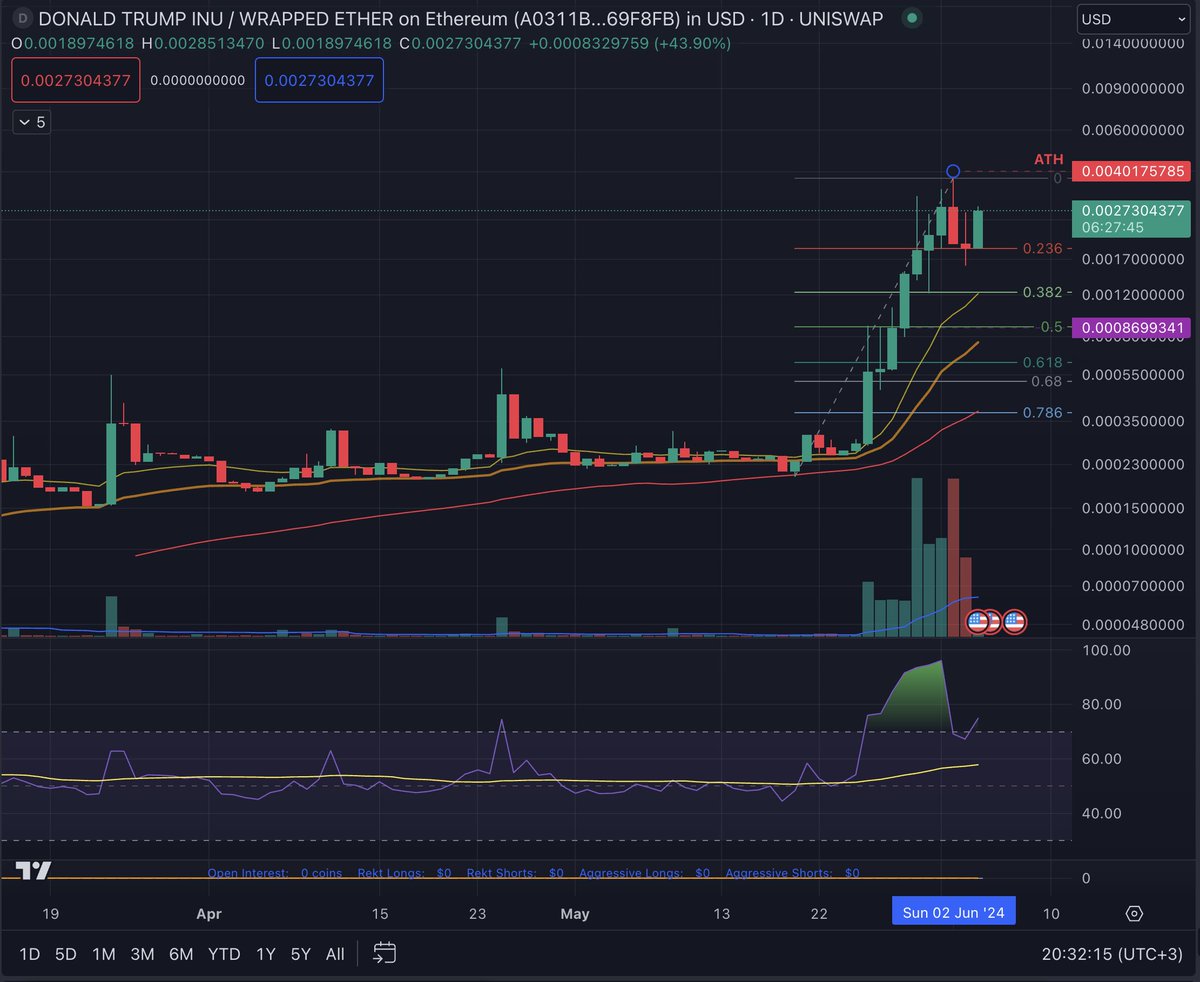Click the purple 0.0008699341 price label
The image size is (1200, 982).
(1130, 327)
